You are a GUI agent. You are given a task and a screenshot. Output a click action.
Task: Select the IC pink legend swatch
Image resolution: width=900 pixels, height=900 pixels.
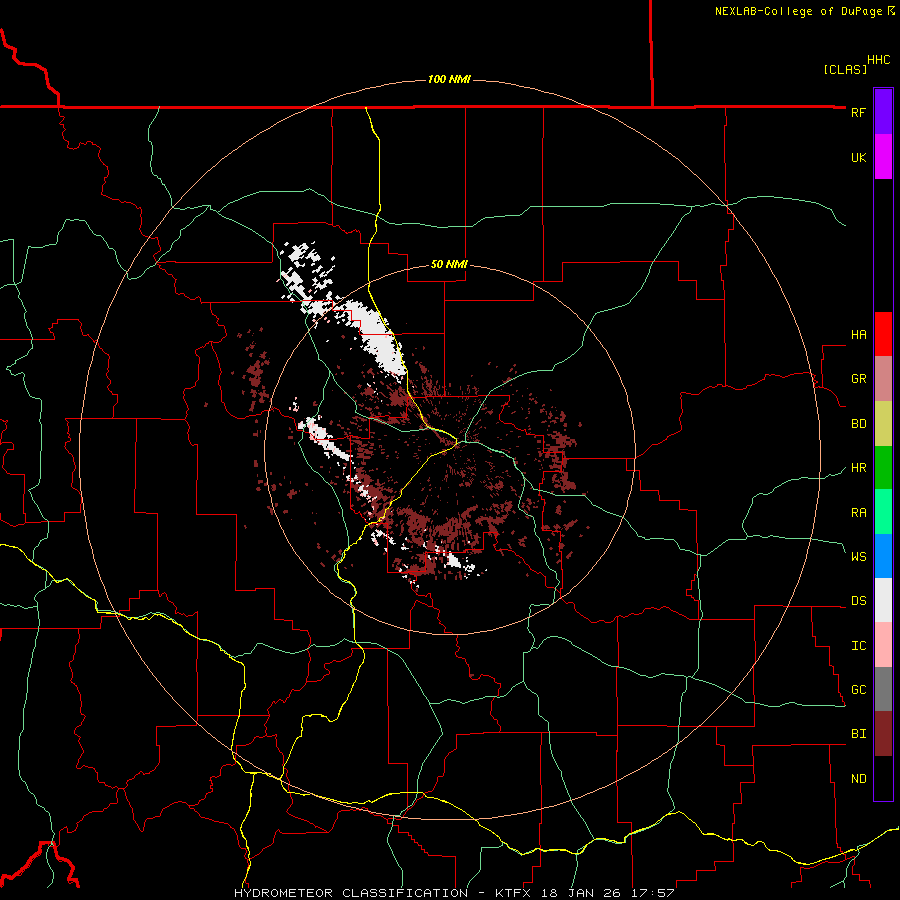click(883, 645)
